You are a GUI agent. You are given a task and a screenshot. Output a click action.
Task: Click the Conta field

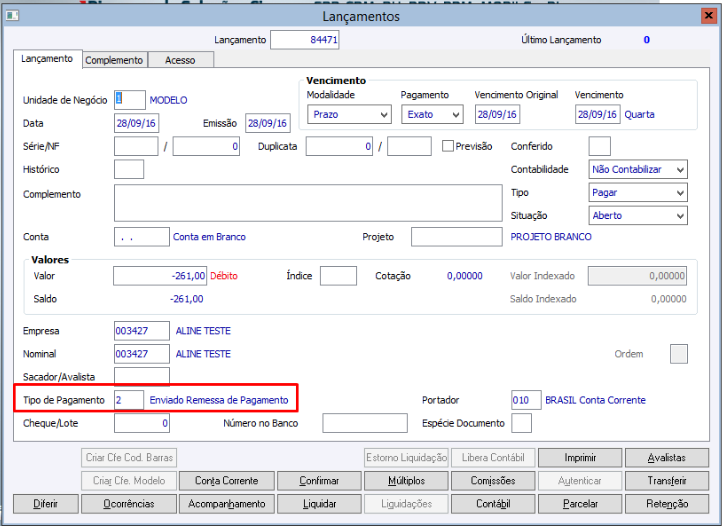pyautogui.click(x=142, y=236)
